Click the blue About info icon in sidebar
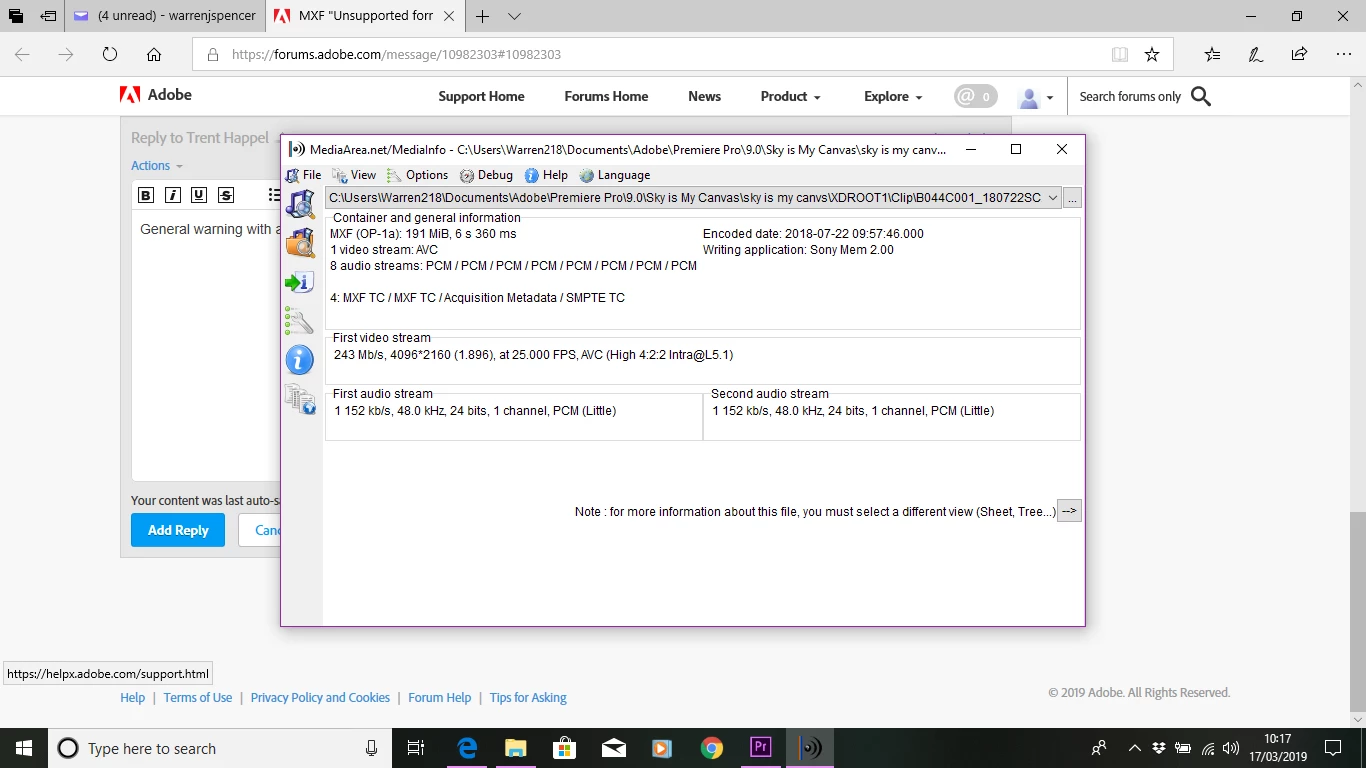 pyautogui.click(x=300, y=360)
